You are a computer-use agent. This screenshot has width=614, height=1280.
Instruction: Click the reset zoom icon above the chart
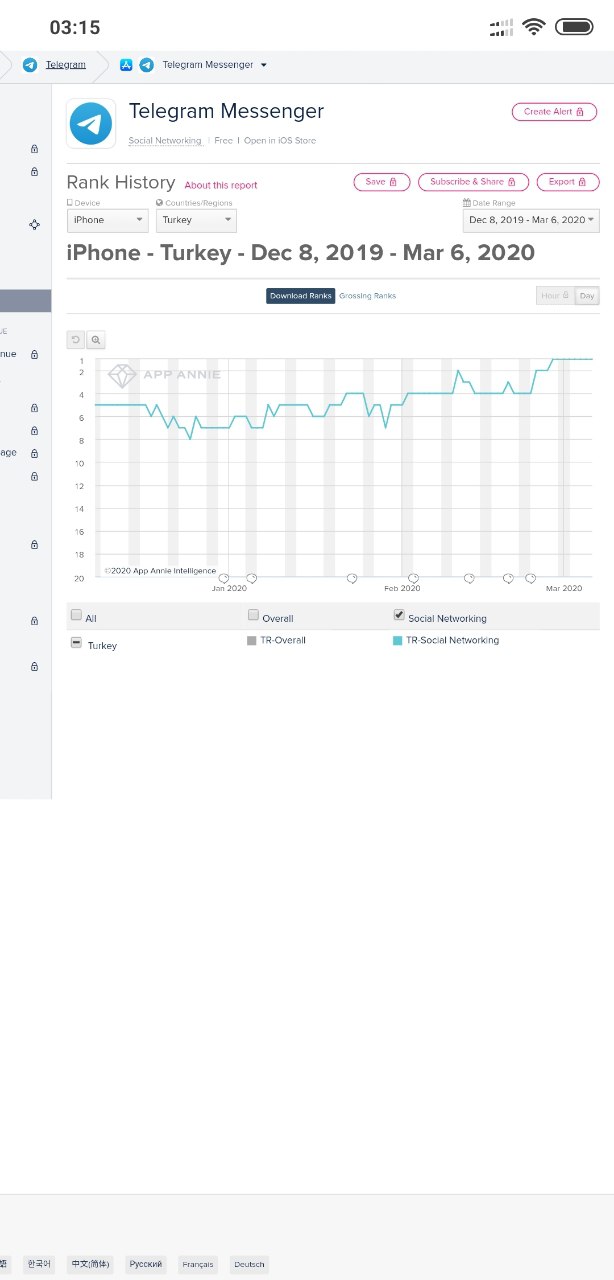(75, 340)
